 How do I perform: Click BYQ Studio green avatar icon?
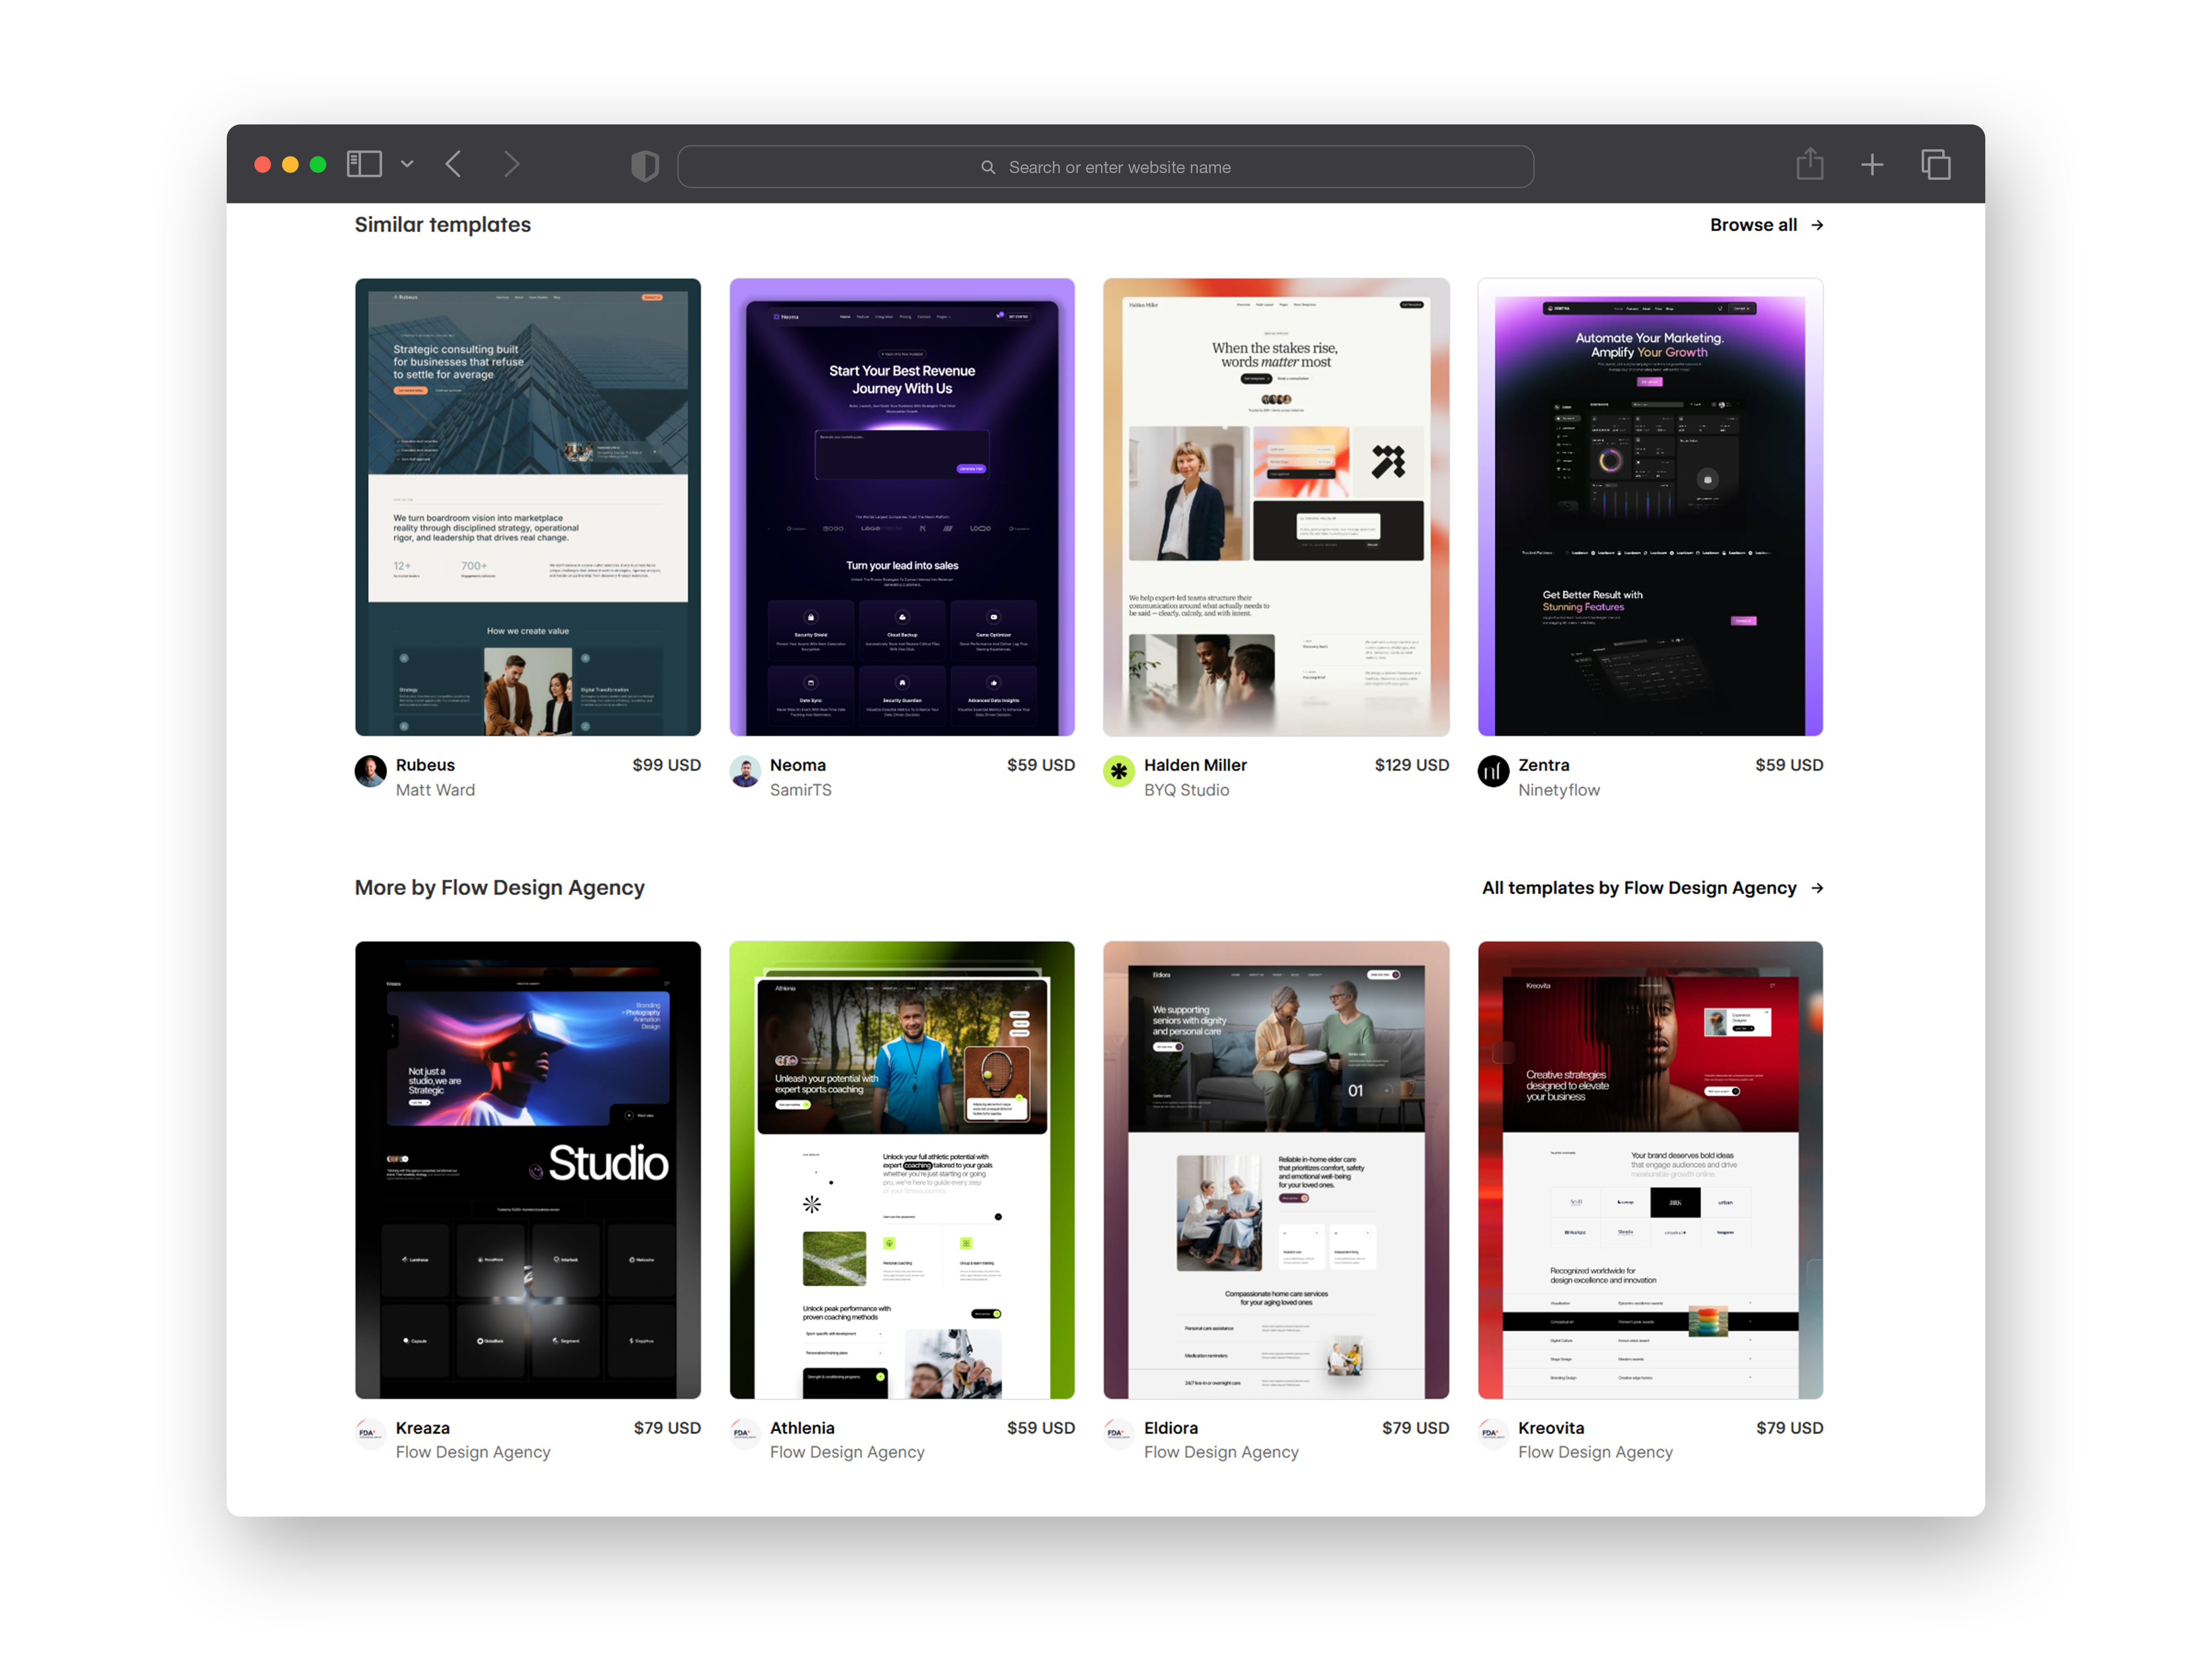pyautogui.click(x=1119, y=771)
